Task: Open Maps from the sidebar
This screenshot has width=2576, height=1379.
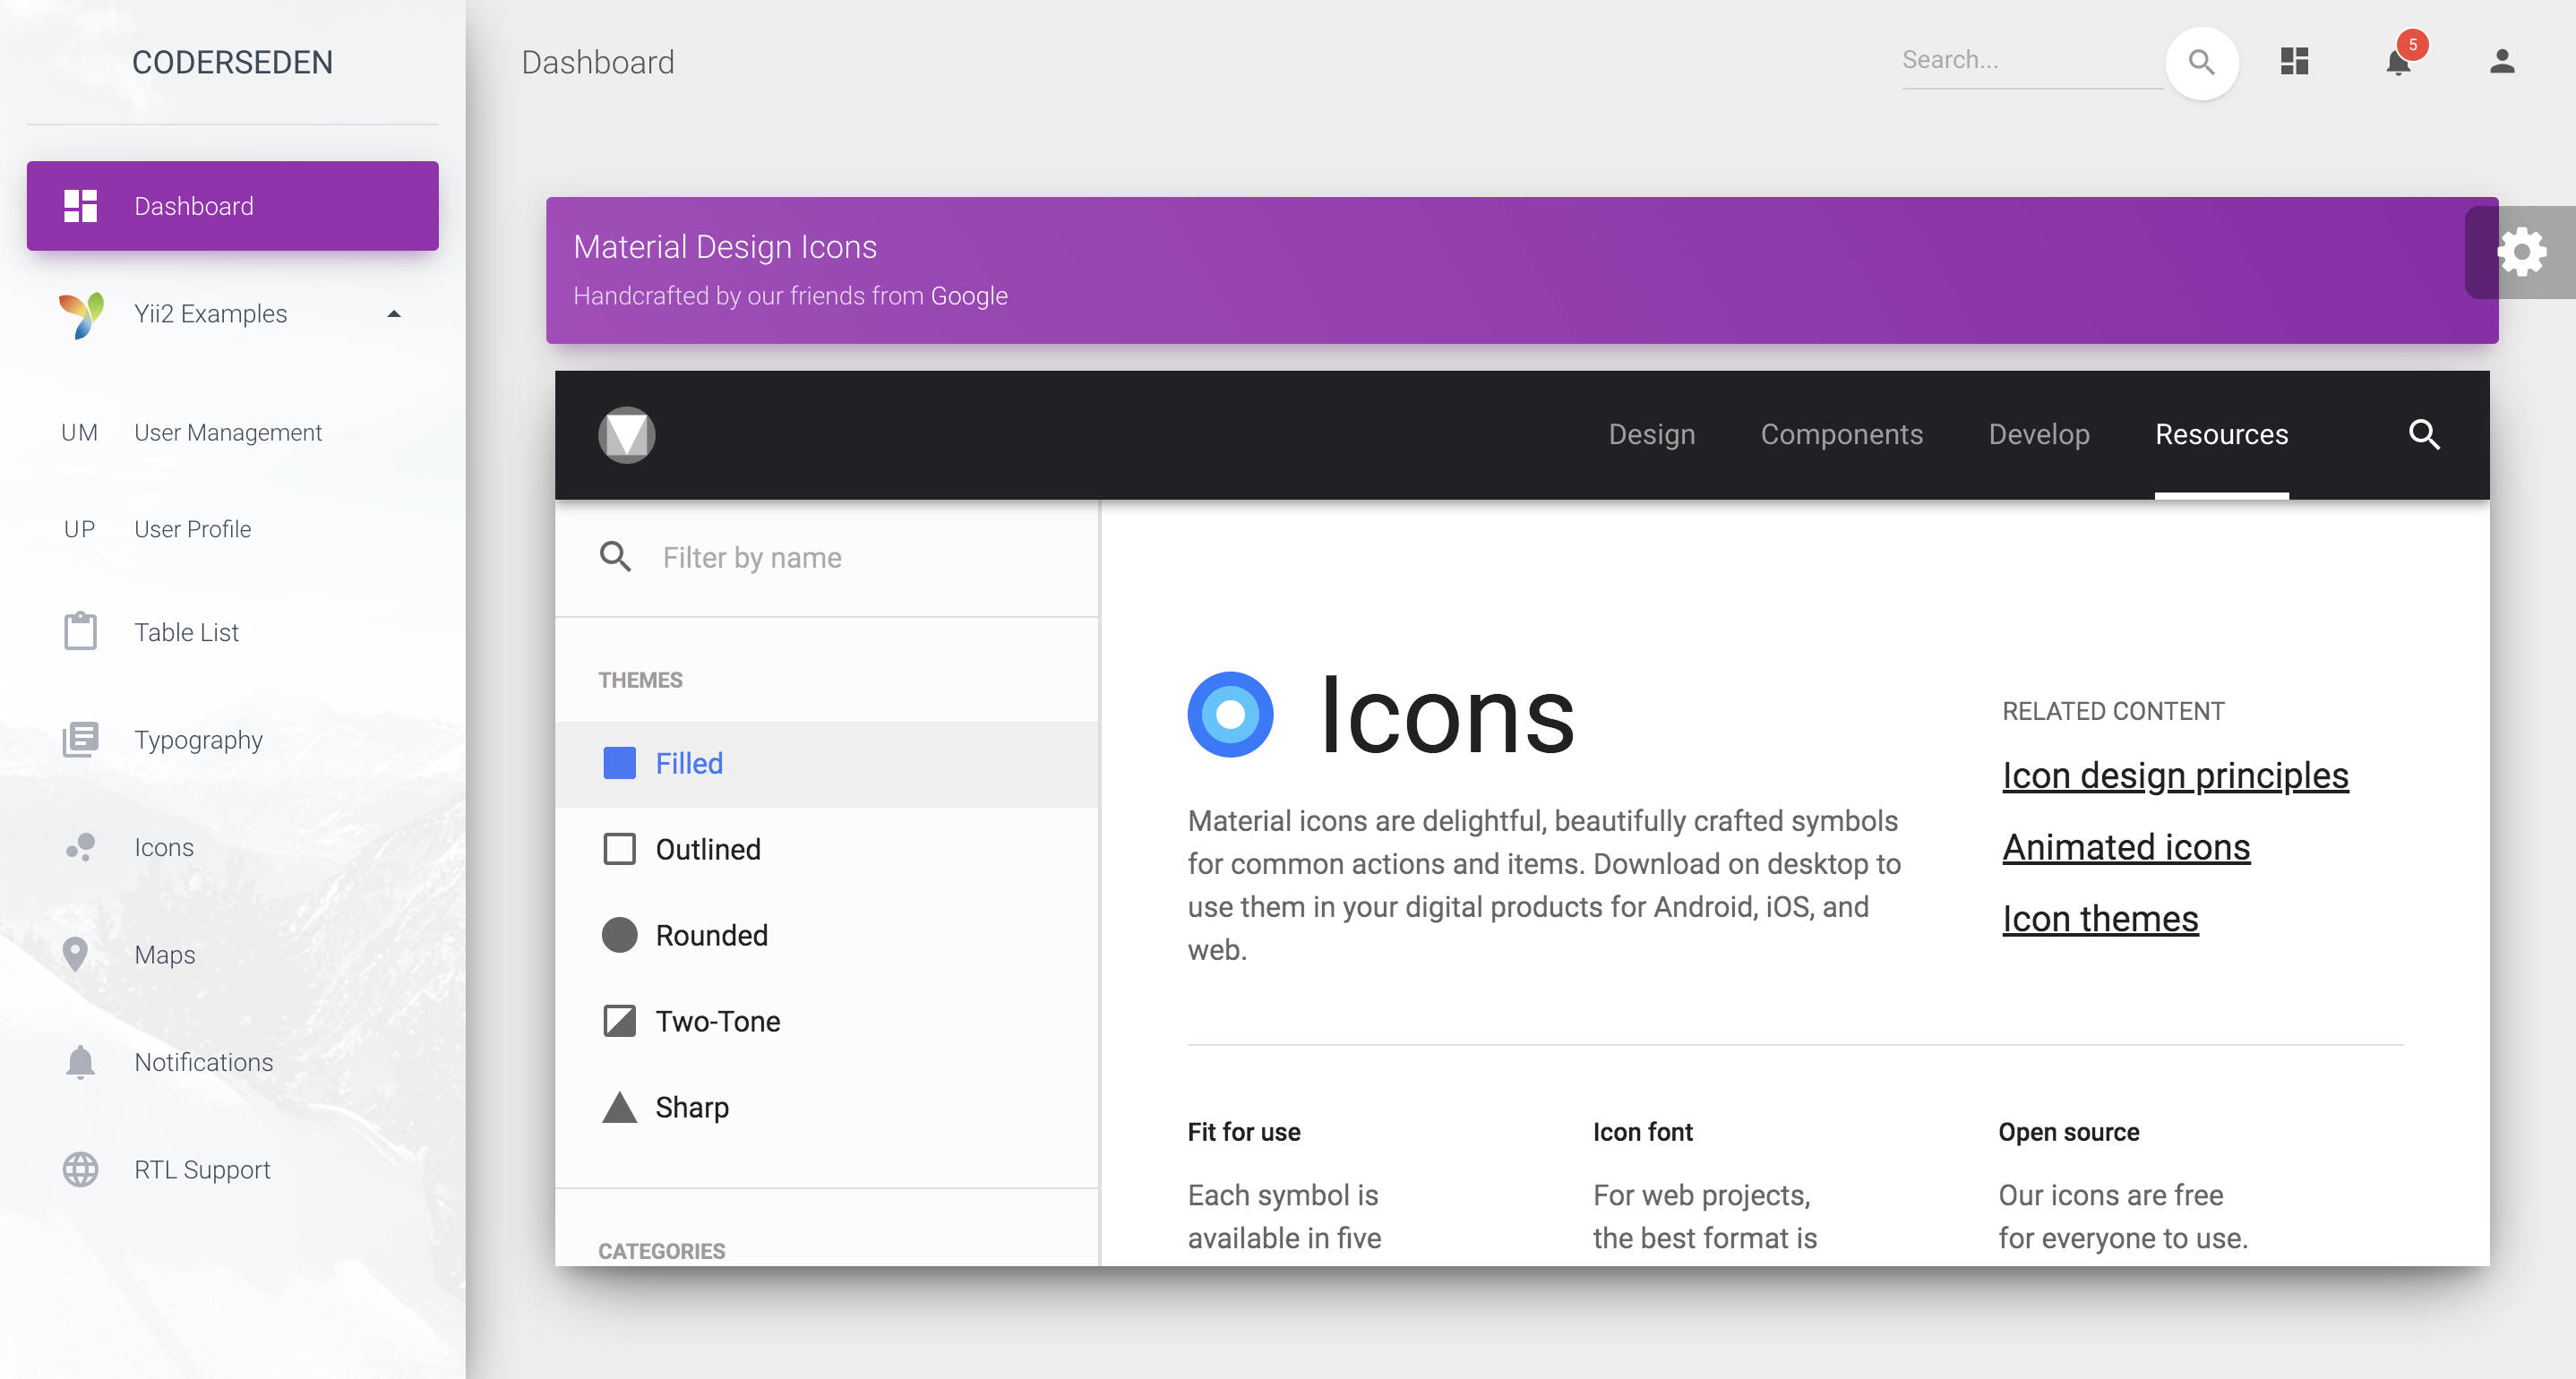Action: (x=165, y=954)
